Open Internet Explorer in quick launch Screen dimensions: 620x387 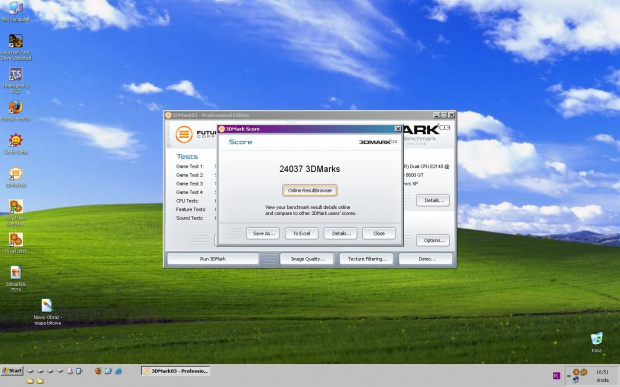tap(118, 371)
